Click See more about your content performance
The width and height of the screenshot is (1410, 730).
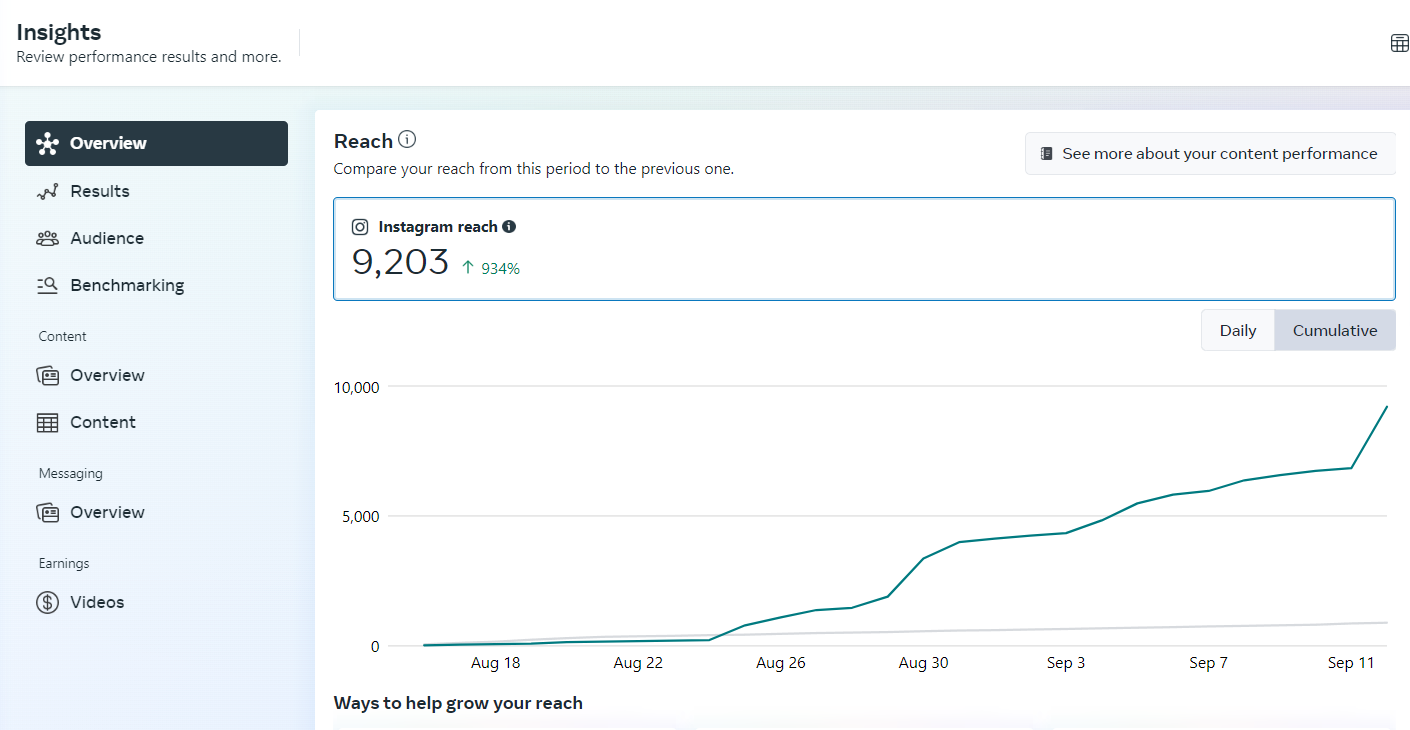click(x=1210, y=154)
